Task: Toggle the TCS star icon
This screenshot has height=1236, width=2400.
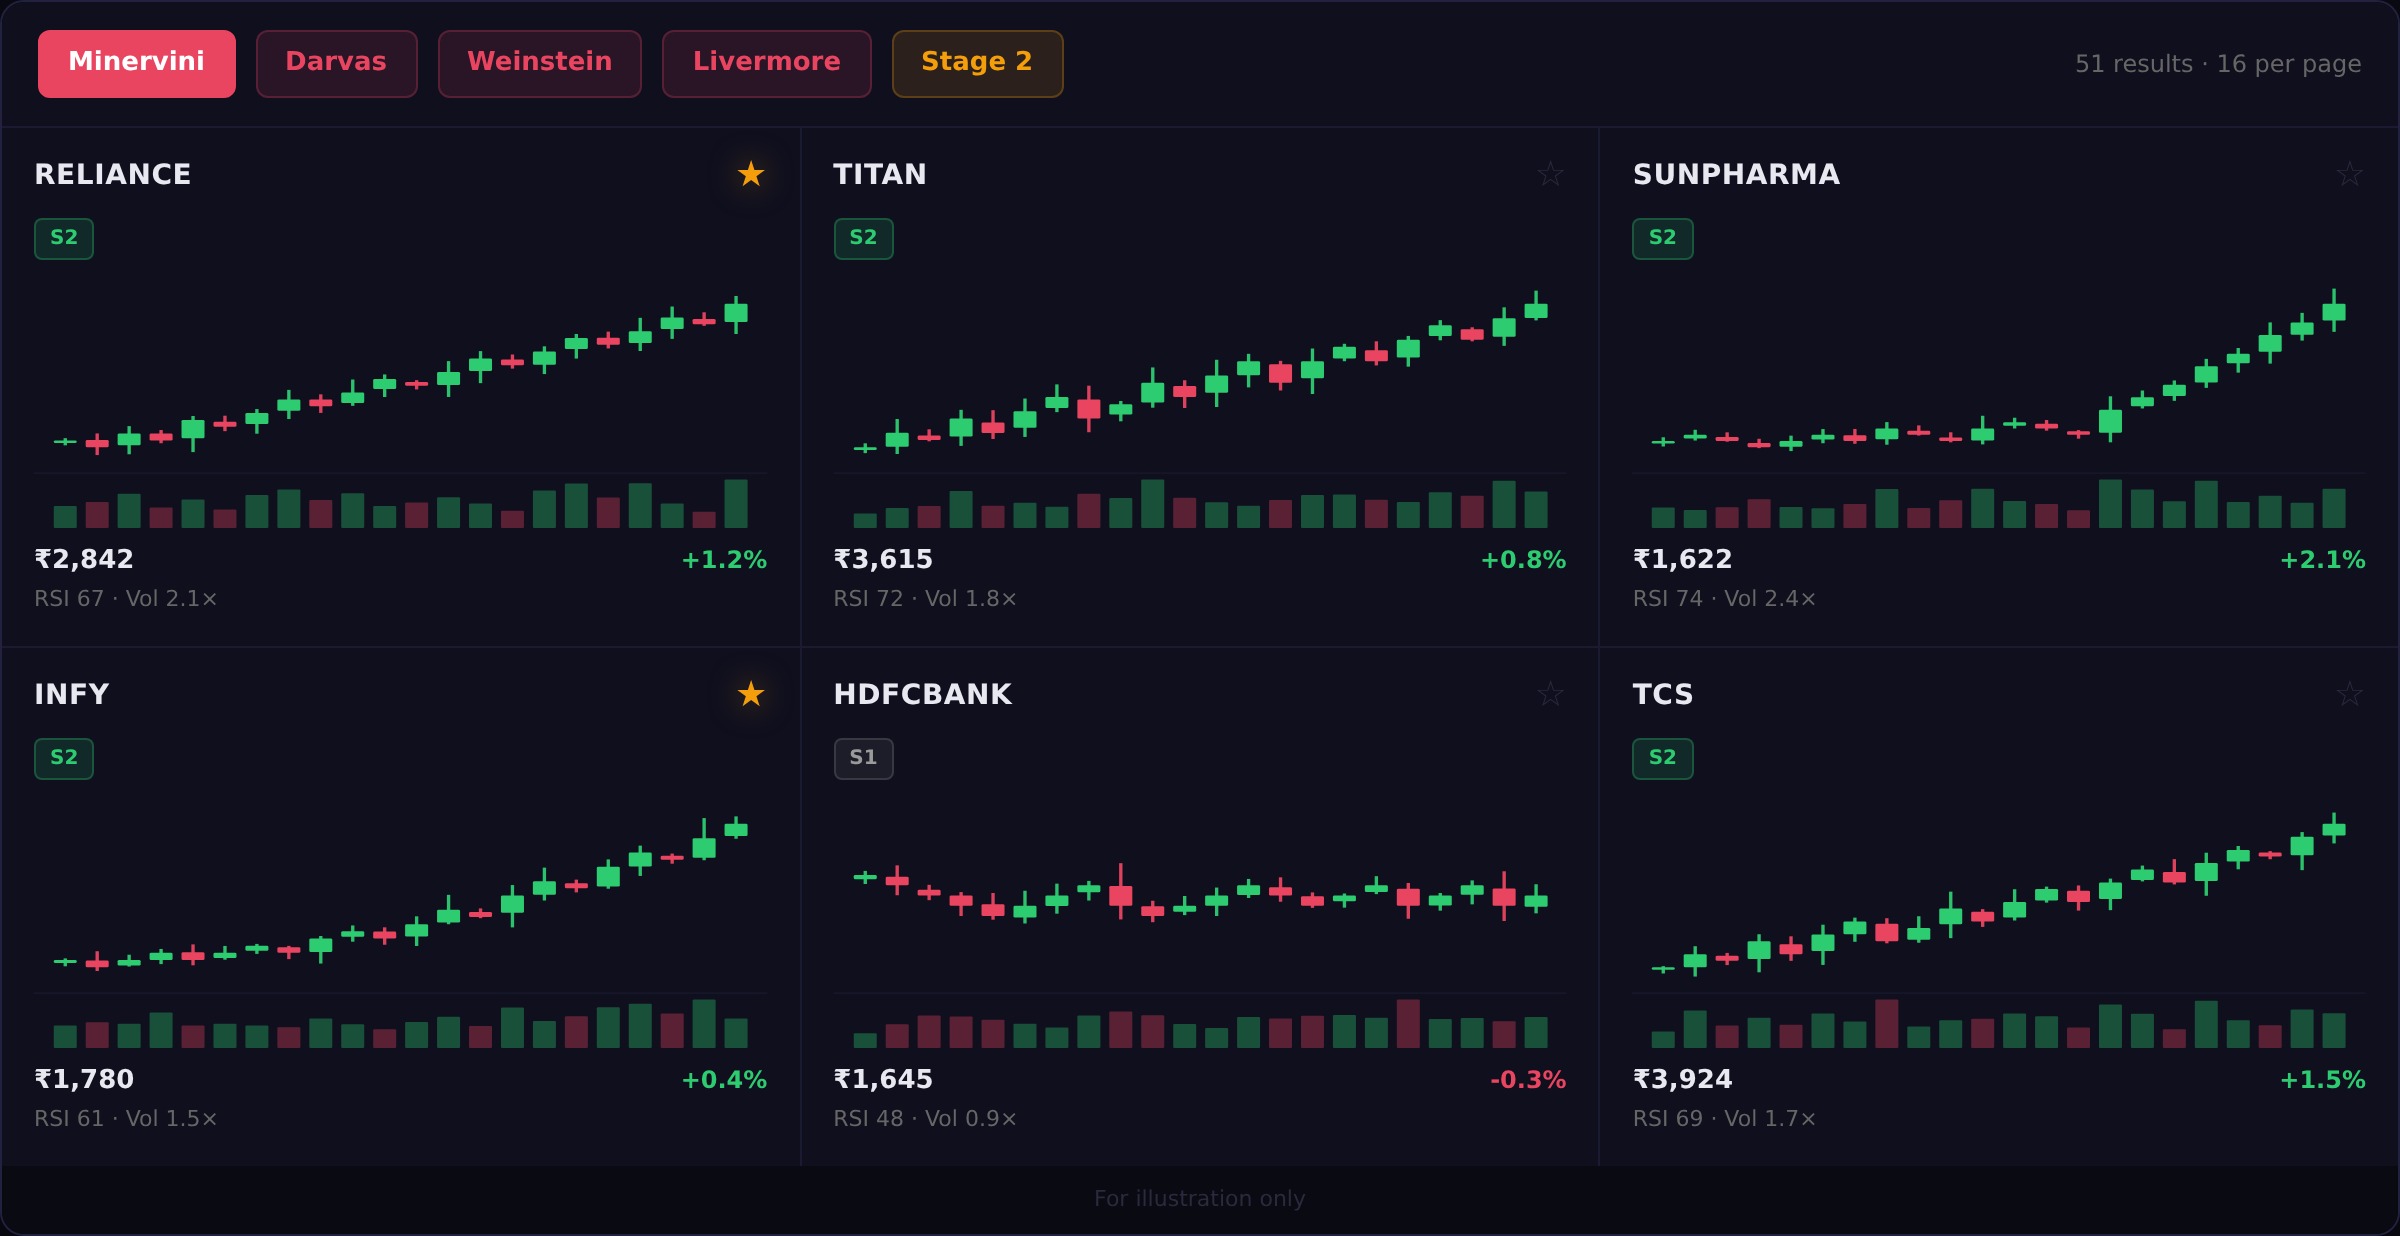Action: click(2349, 694)
